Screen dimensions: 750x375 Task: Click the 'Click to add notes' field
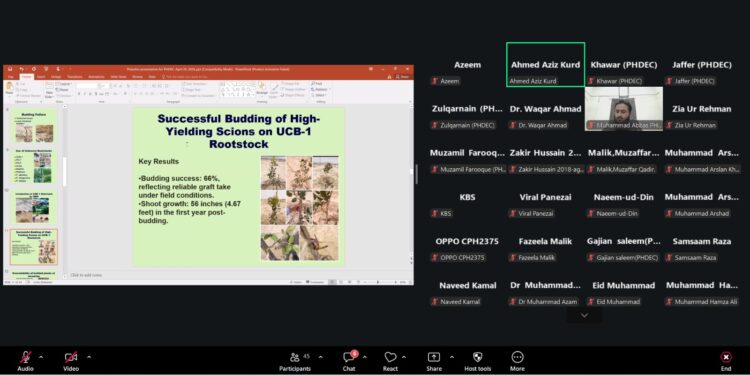(86, 275)
